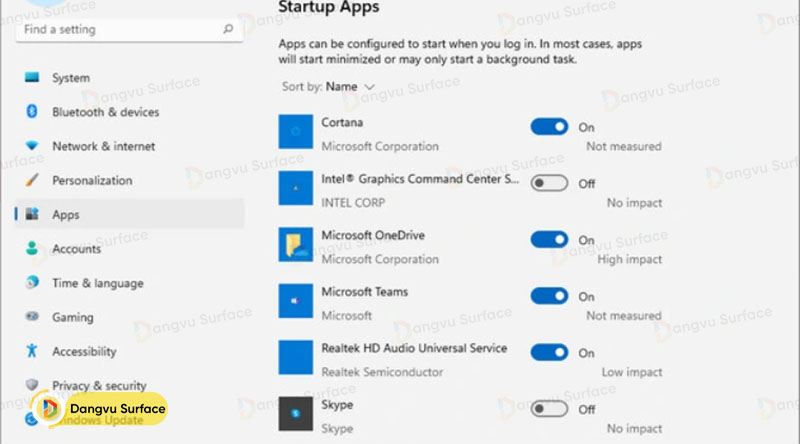Open Personalization settings
Image resolution: width=800 pixels, height=444 pixels.
coord(92,180)
